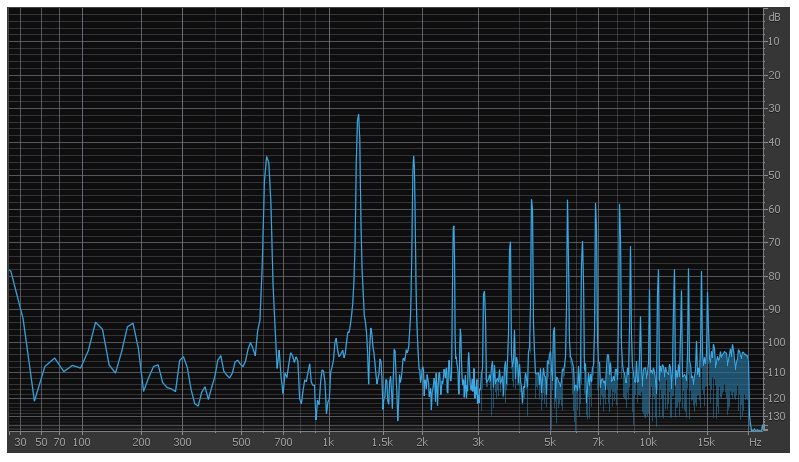Click the 100 Hz frequency axis label
The image size is (799, 462).
[82, 442]
